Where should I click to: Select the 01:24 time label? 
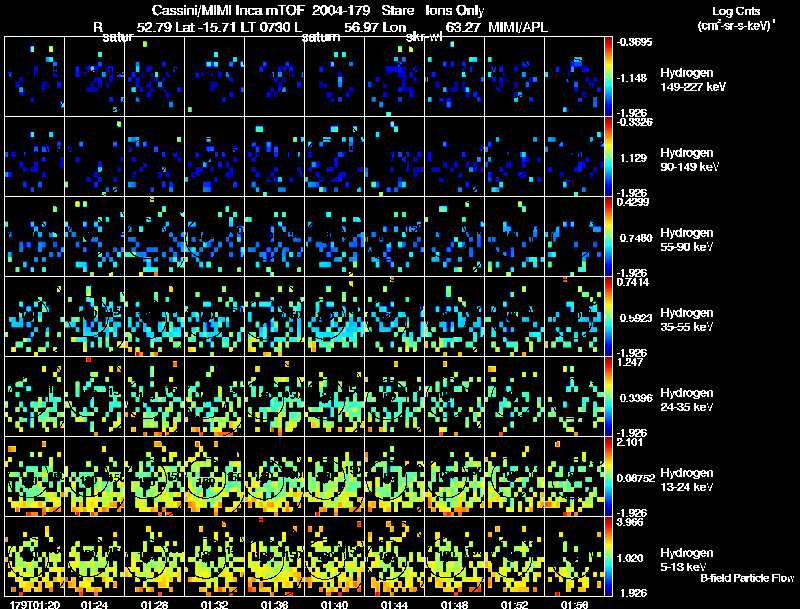94,604
